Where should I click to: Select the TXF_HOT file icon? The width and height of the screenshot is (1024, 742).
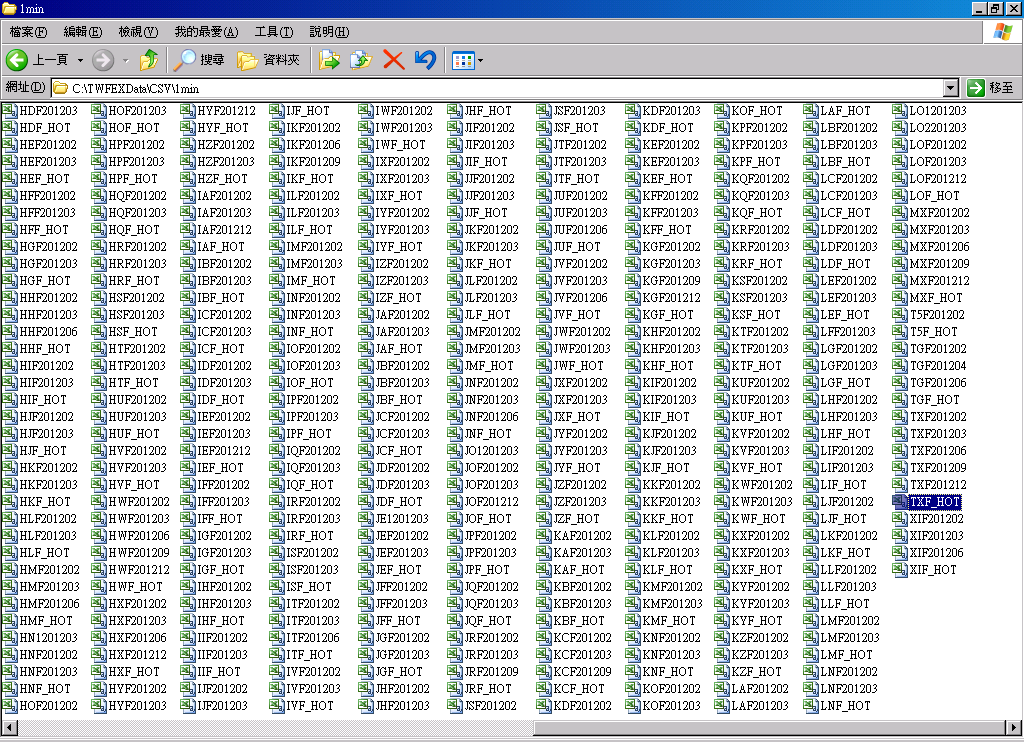pos(900,502)
